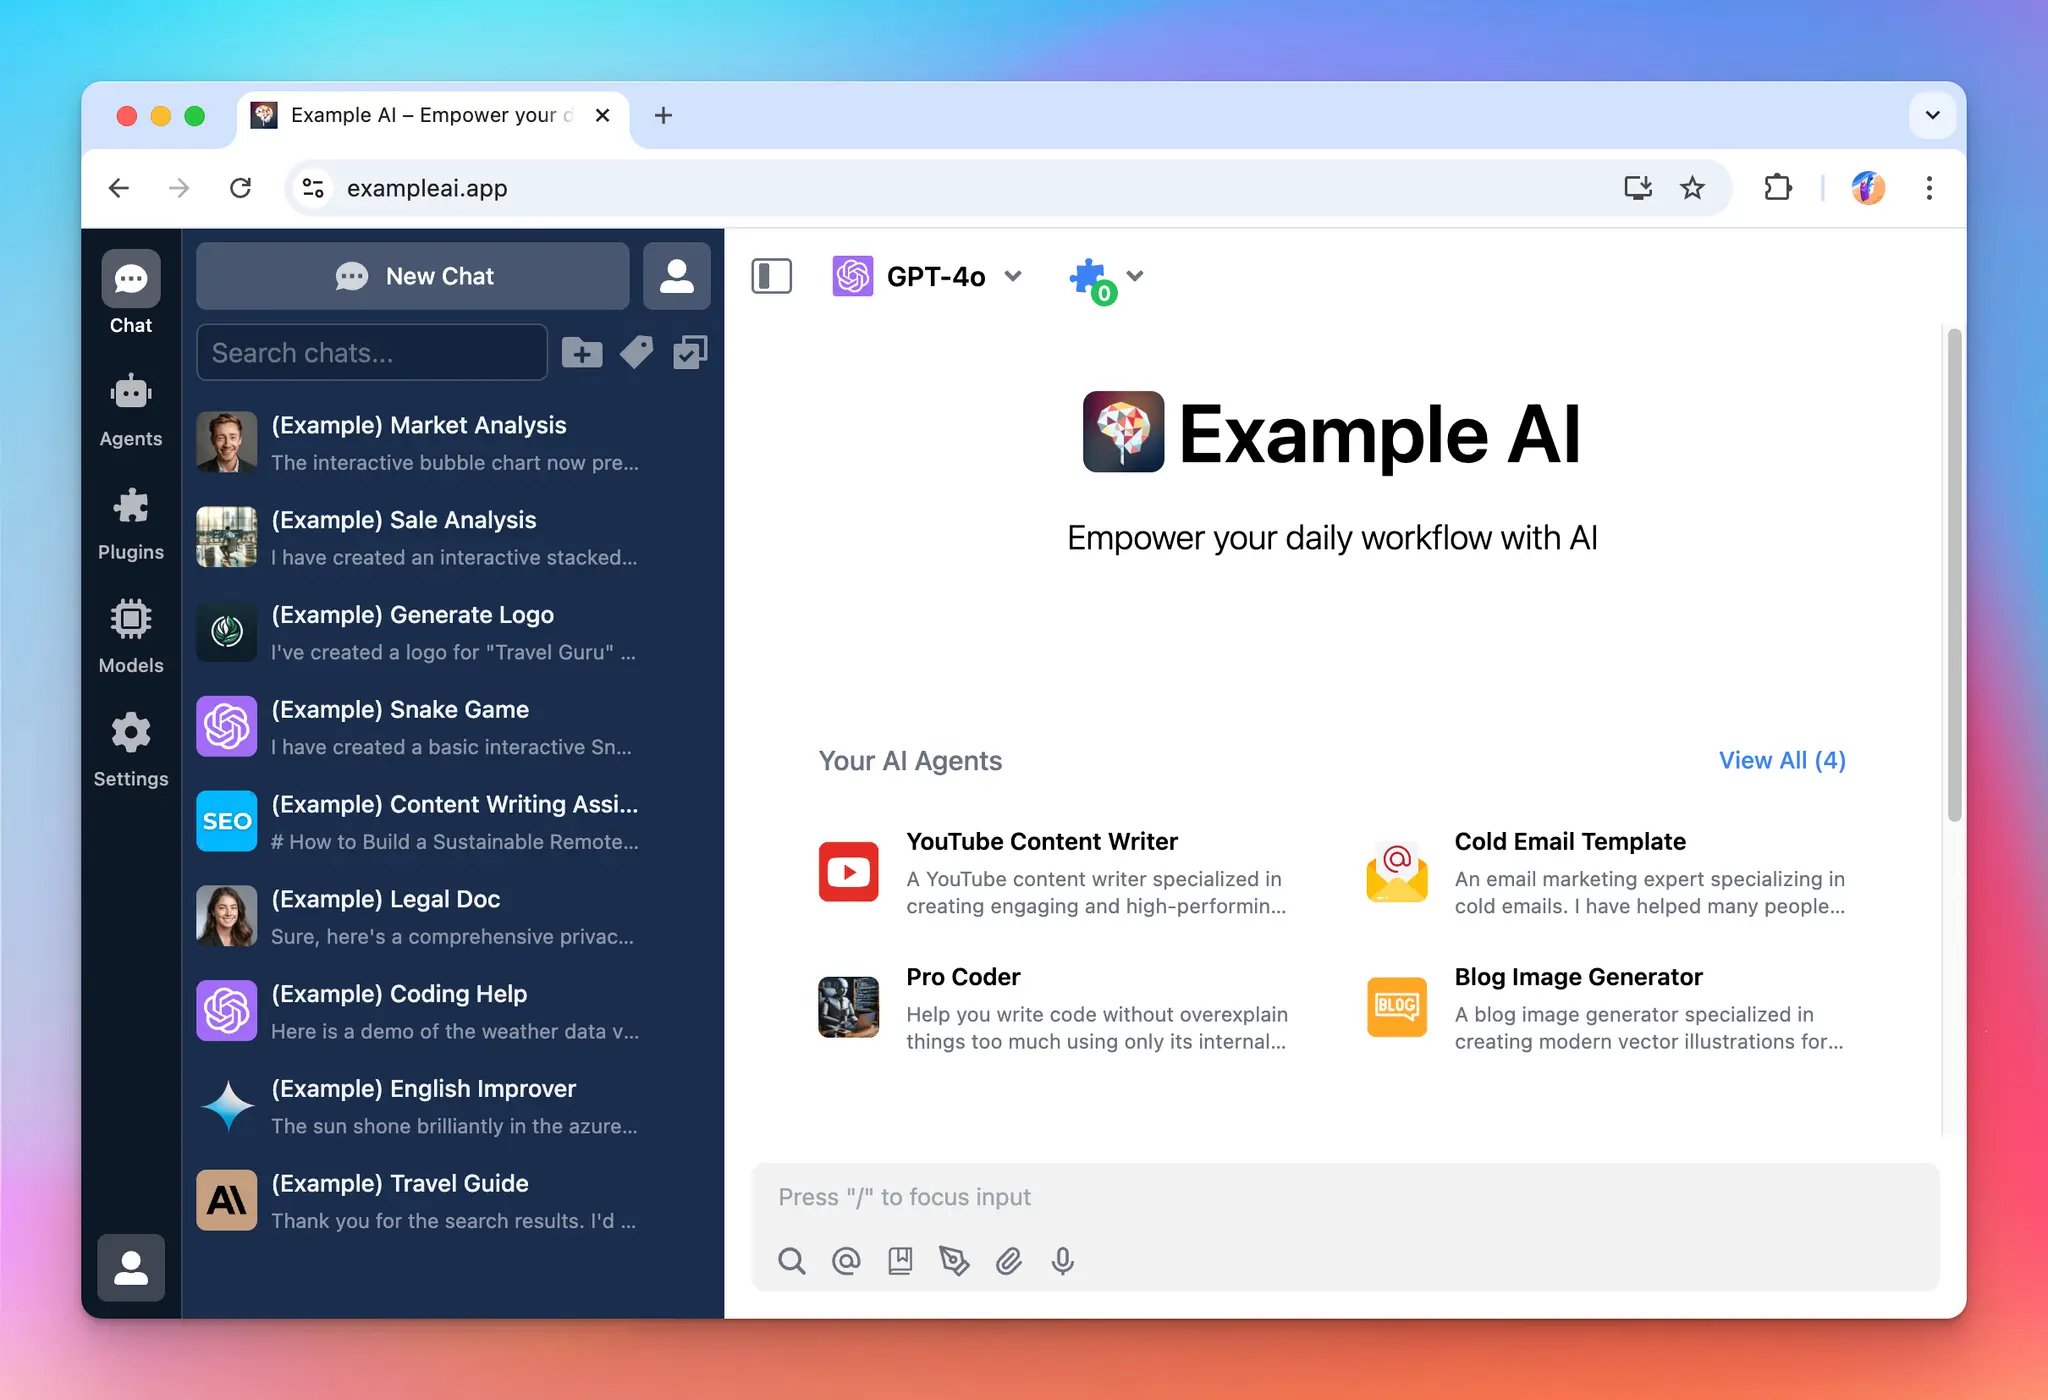
Task: Bookmark this page with the star icon
Action: click(1692, 188)
